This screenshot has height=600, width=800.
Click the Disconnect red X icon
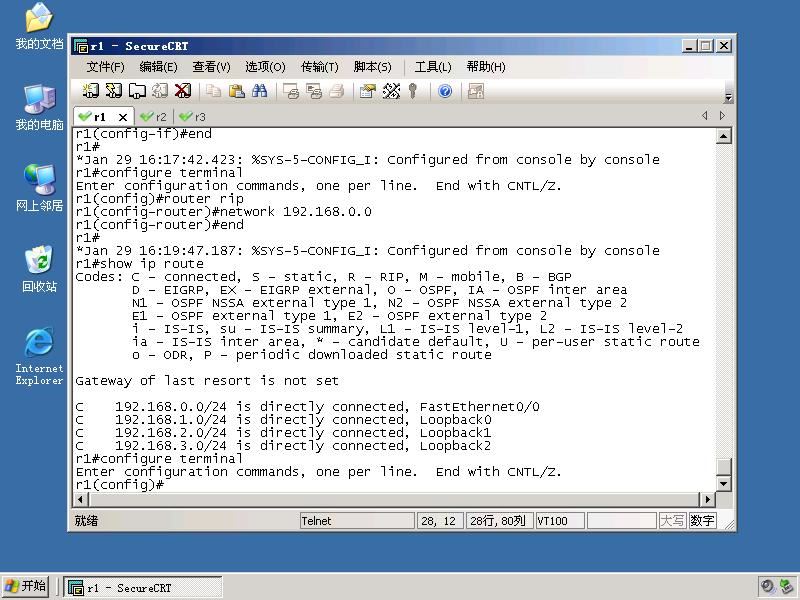(x=183, y=91)
